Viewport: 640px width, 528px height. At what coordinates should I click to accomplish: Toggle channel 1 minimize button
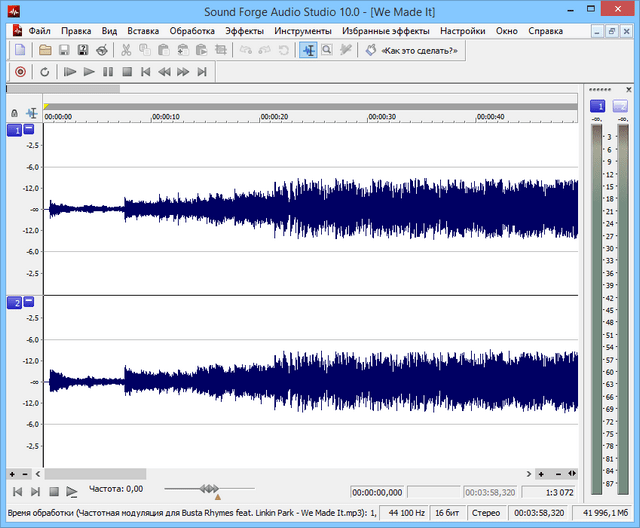pyautogui.click(x=29, y=130)
